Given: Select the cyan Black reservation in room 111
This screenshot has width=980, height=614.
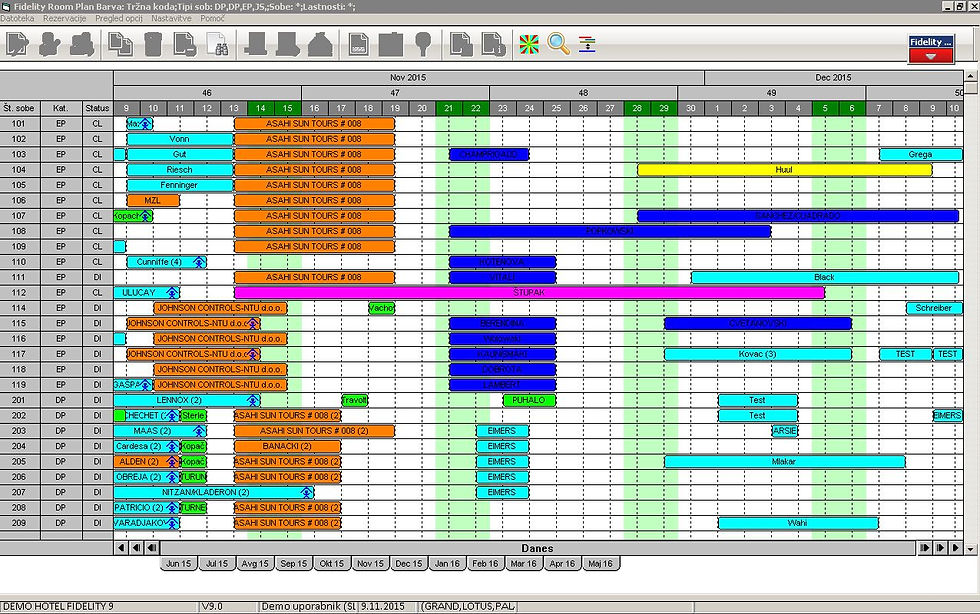Looking at the screenshot, I should coord(824,278).
